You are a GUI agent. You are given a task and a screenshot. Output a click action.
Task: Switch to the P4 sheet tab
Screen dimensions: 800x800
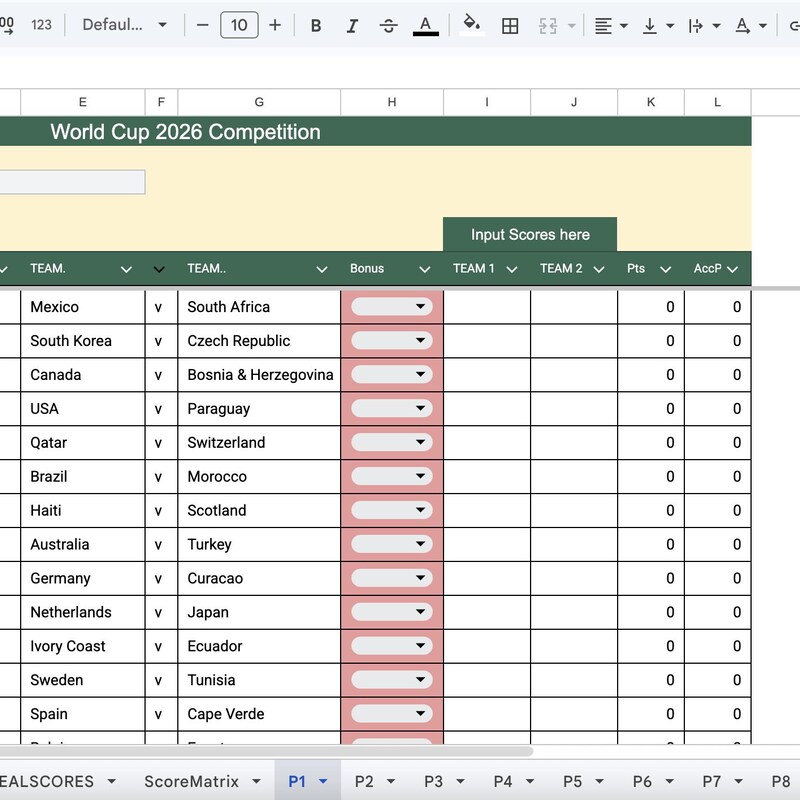503,781
